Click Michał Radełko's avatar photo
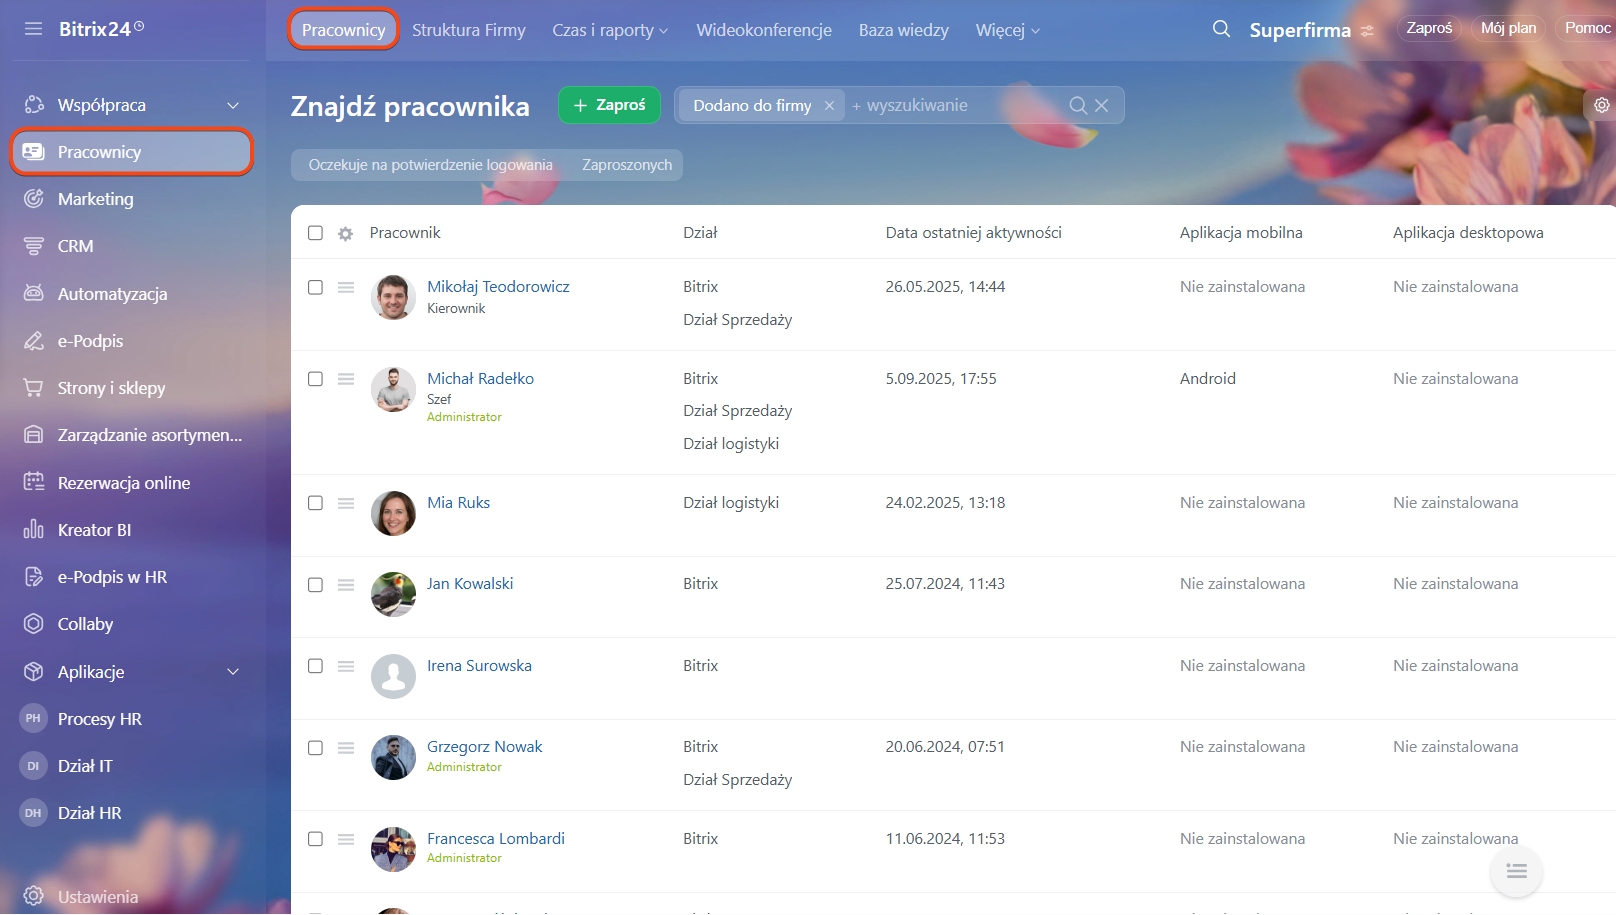Viewport: 1616px width, 915px height. 393,390
